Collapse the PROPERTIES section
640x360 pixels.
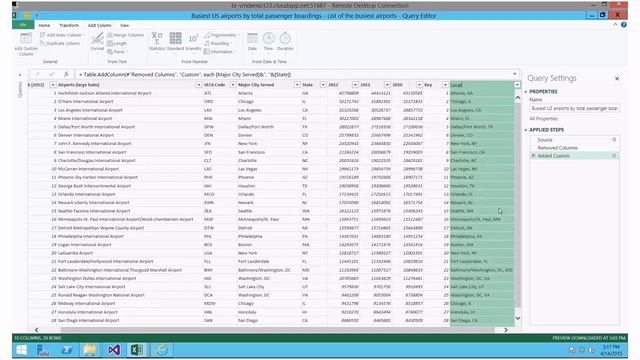[x=526, y=92]
